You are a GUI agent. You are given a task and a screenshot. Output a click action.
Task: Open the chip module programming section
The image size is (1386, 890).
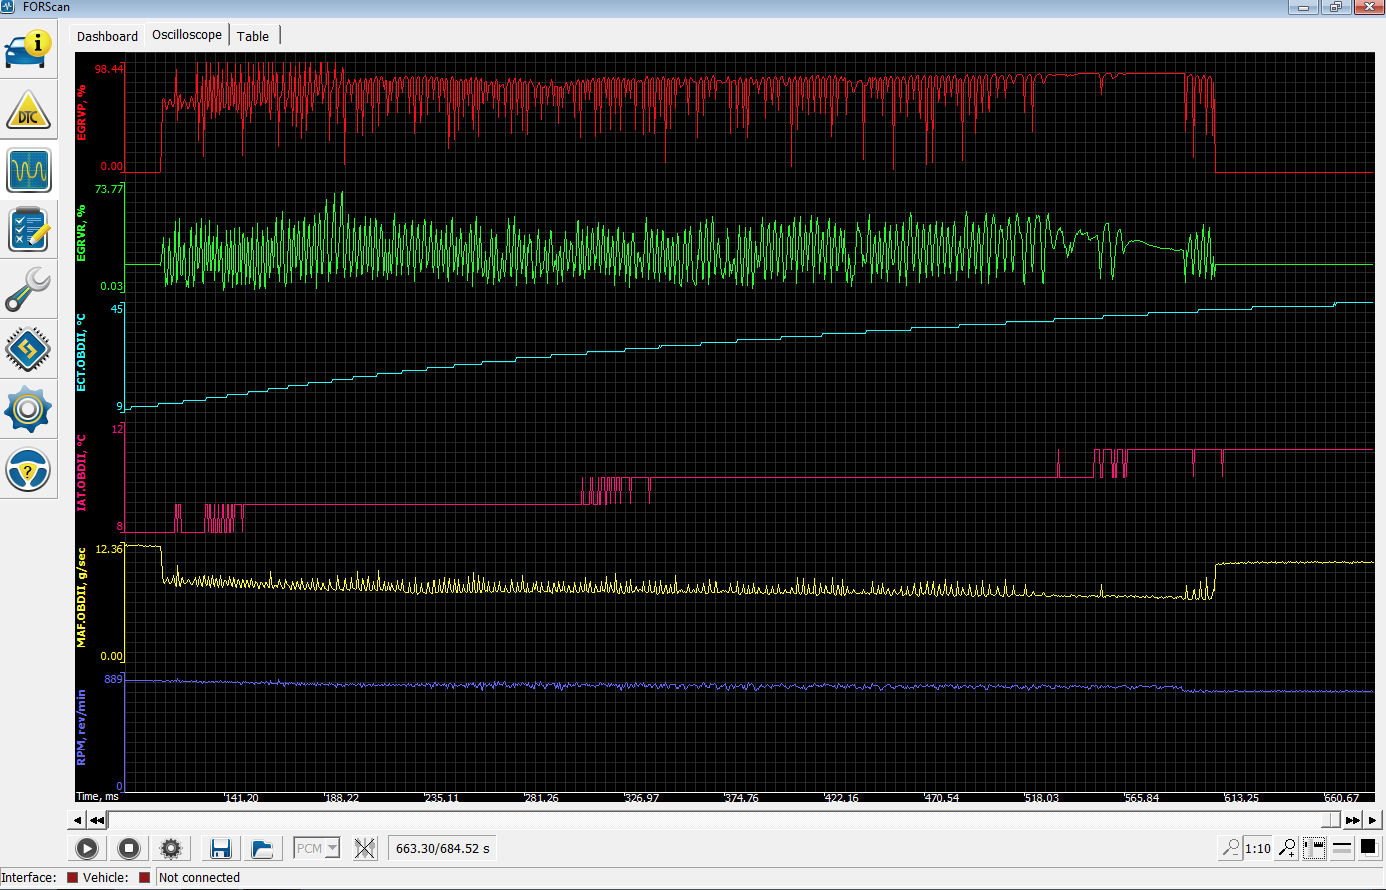(28, 350)
